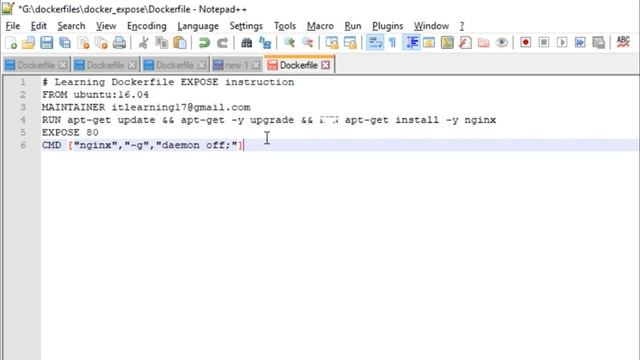Open the Encoding menu
Screen dimensions: 640x360
[x=147, y=26]
